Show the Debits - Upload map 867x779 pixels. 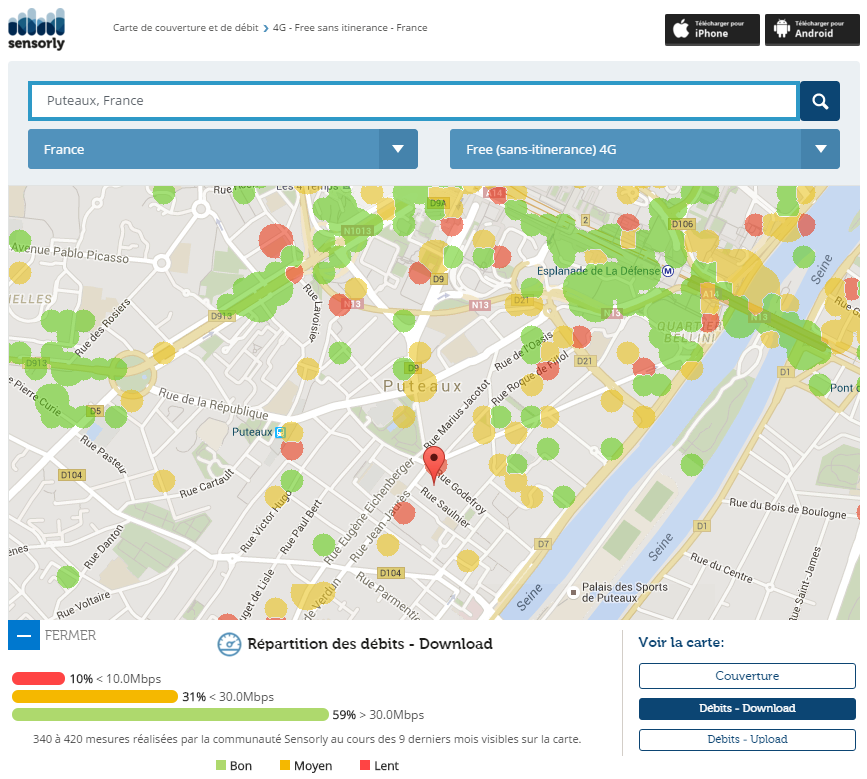(747, 740)
